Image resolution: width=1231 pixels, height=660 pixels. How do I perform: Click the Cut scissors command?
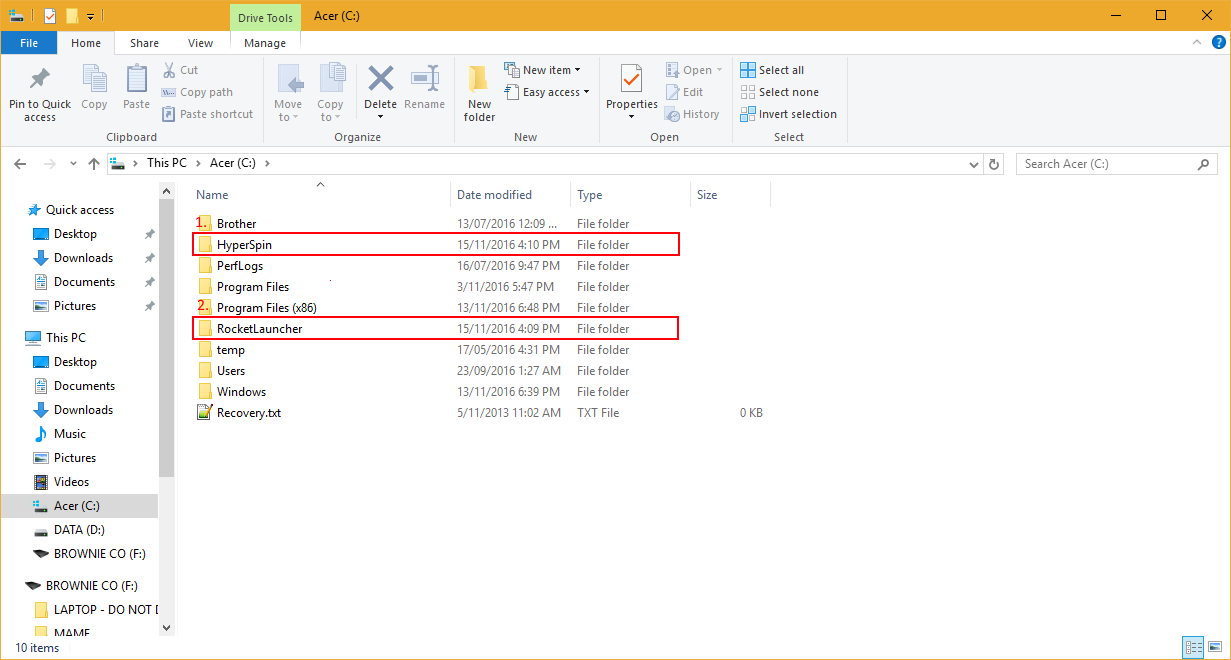pos(180,70)
